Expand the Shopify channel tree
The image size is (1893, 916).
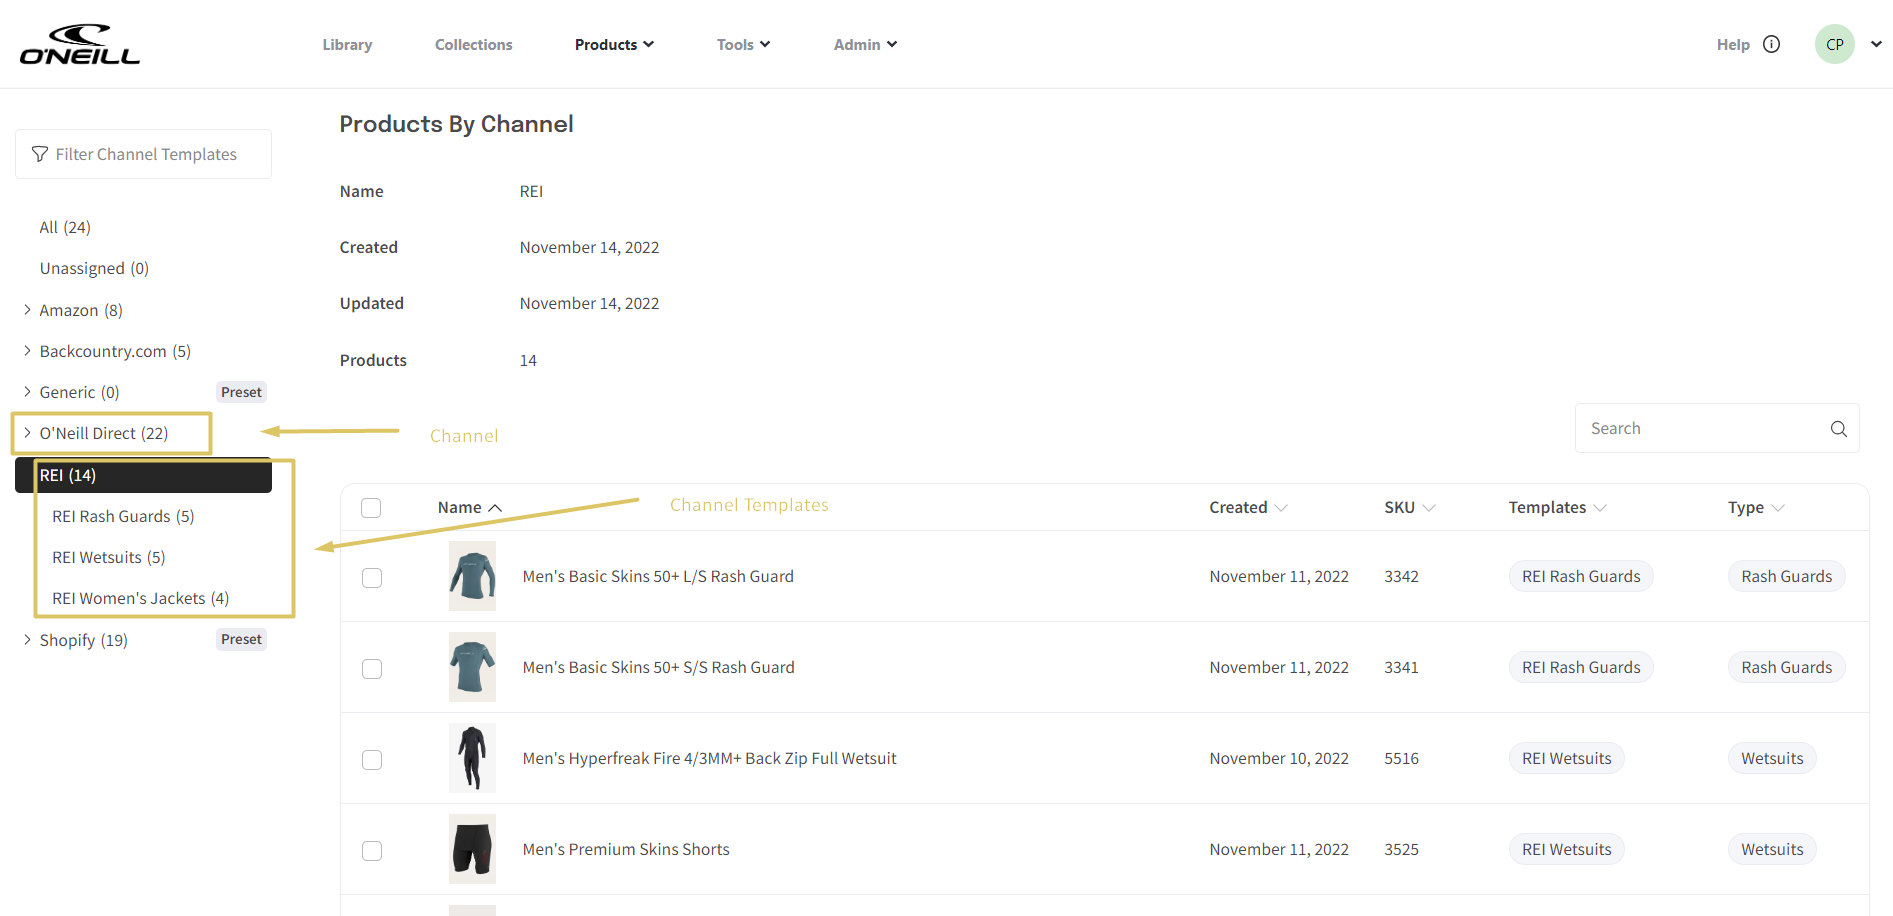(27, 640)
